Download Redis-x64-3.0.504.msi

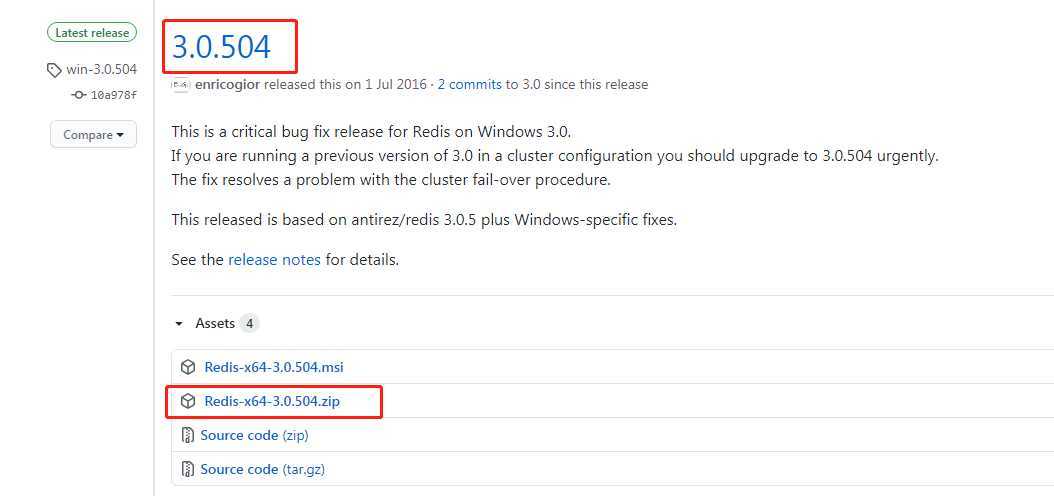click(274, 368)
